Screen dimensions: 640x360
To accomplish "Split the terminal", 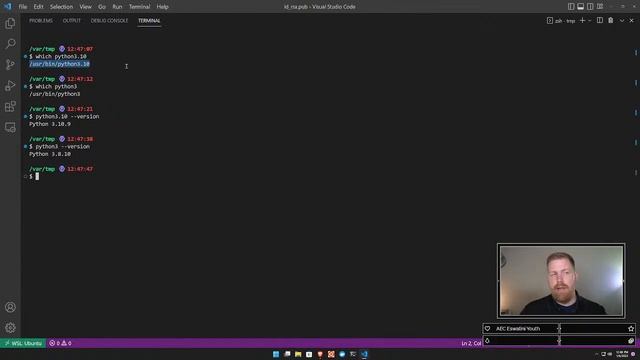I will (600, 20).
